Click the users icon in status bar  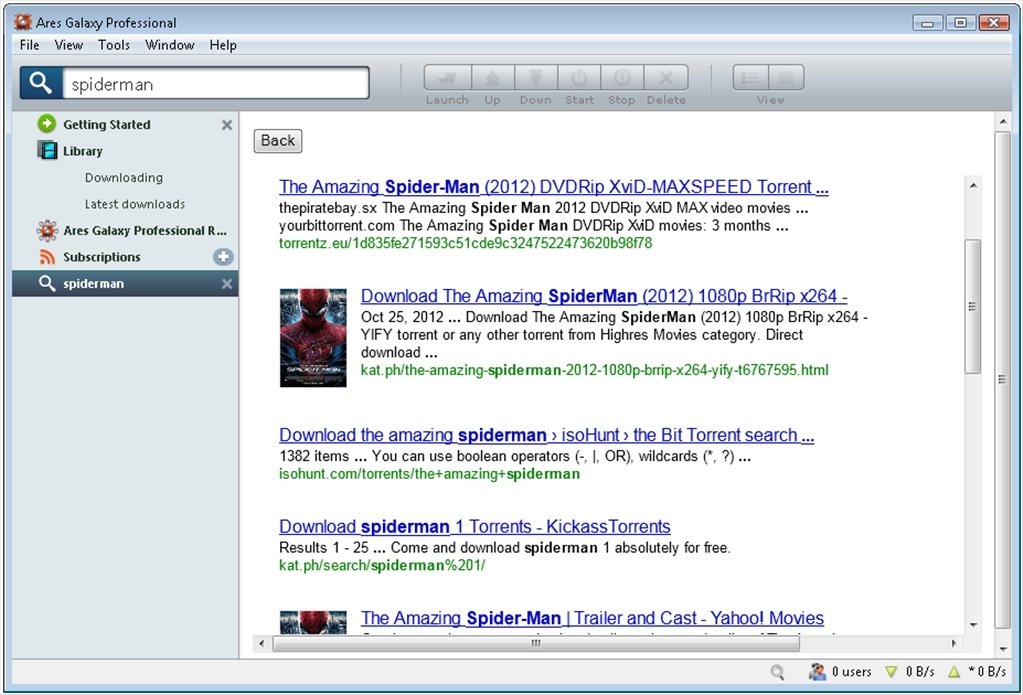click(x=817, y=672)
